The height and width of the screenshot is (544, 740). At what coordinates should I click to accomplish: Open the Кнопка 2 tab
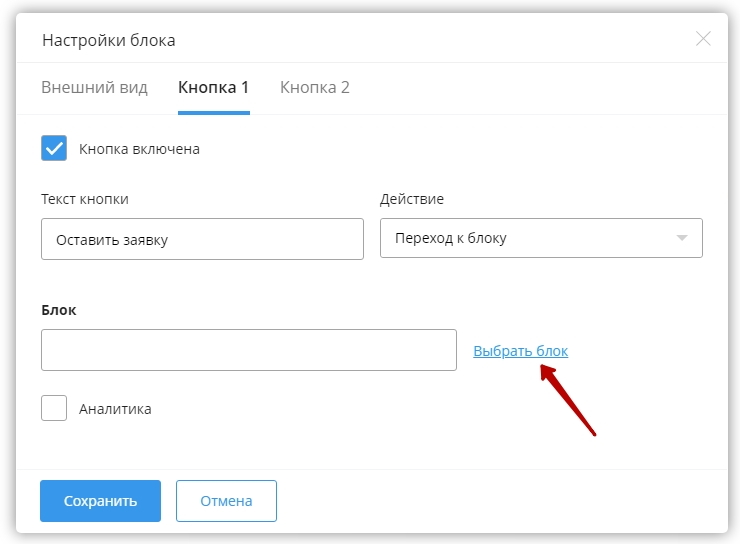click(x=314, y=87)
